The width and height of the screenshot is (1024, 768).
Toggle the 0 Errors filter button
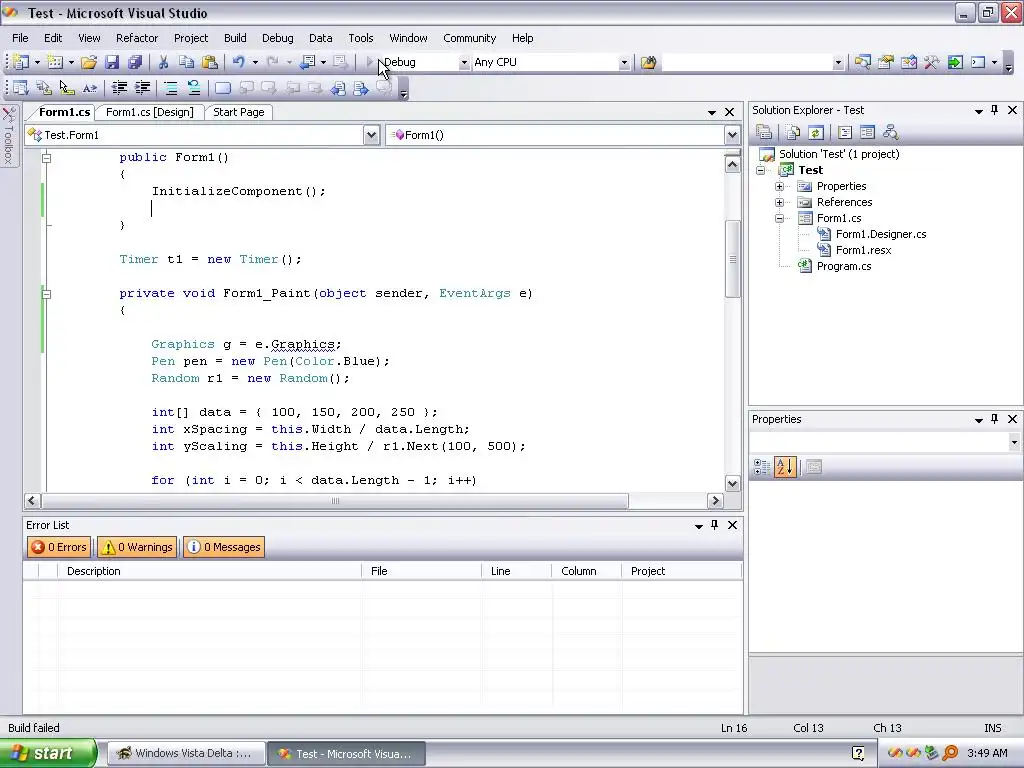[x=59, y=547]
